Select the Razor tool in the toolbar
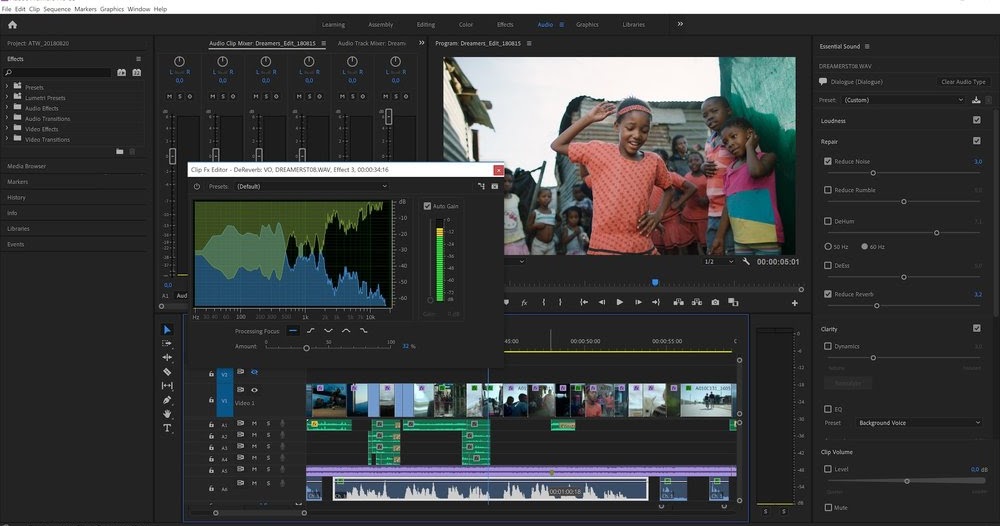Image resolution: width=1000 pixels, height=526 pixels. [x=167, y=372]
